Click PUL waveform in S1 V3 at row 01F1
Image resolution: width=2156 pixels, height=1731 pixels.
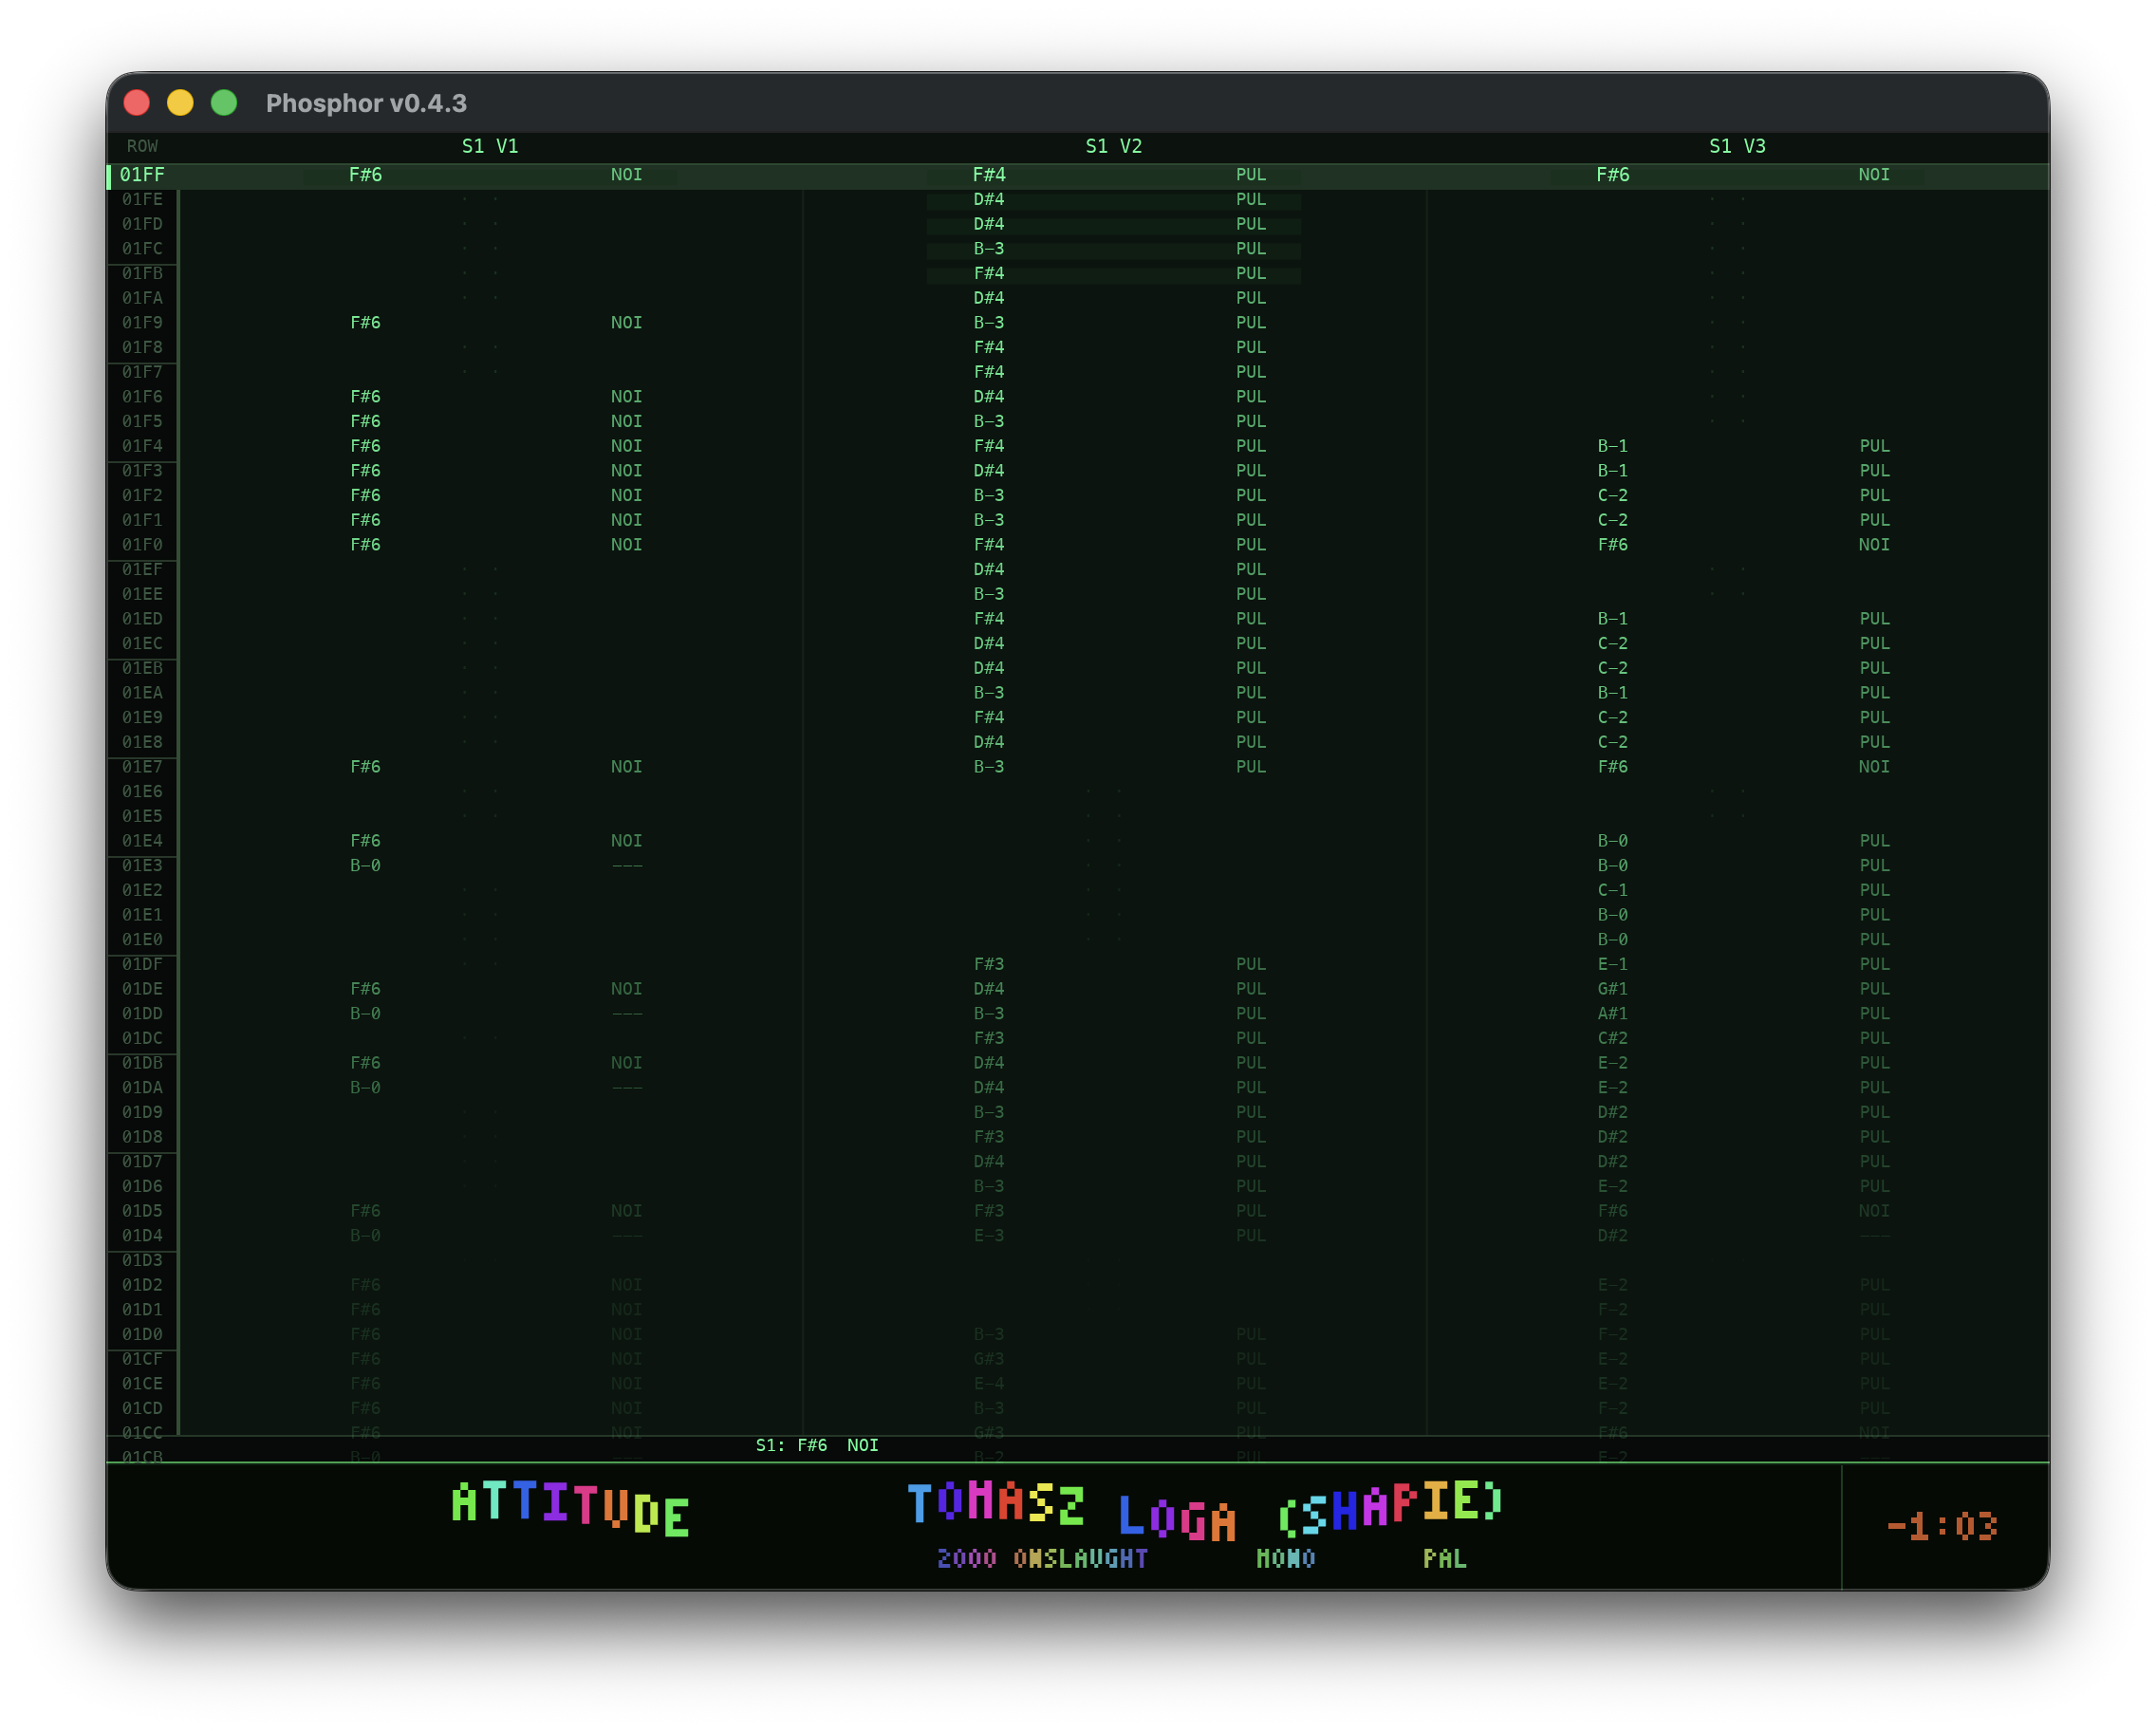point(1874,520)
